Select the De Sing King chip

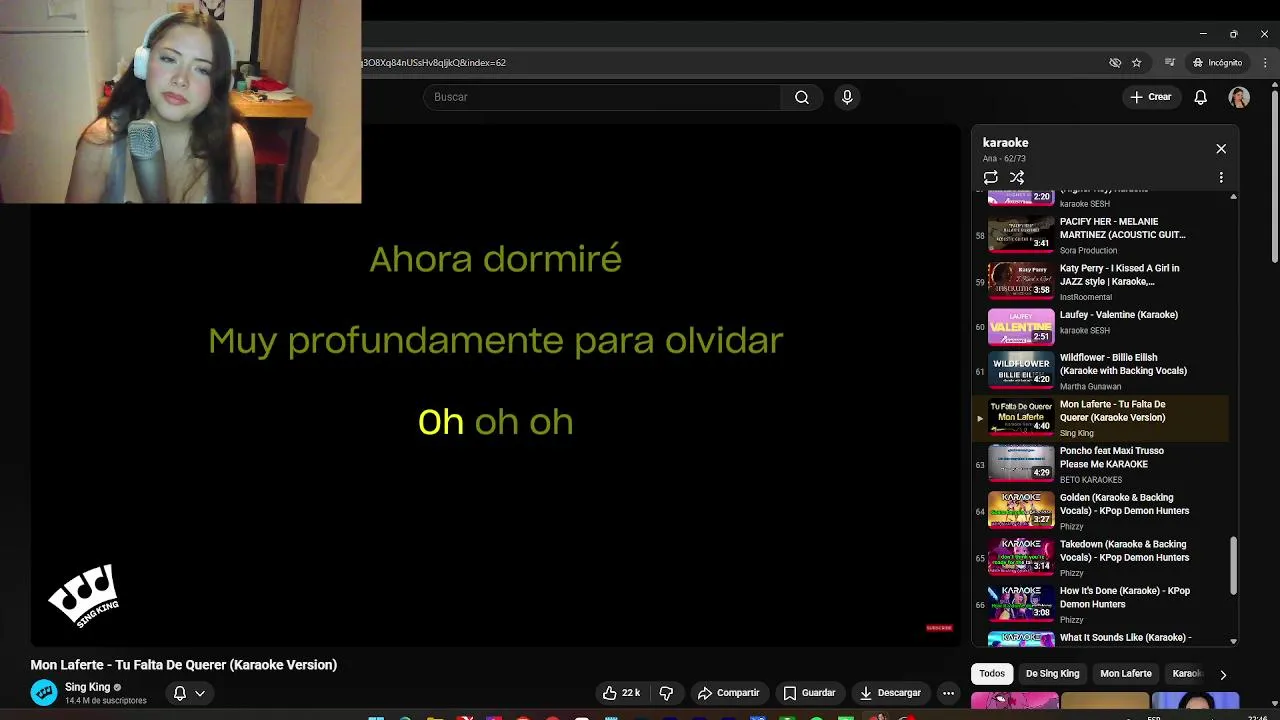click(x=1053, y=673)
